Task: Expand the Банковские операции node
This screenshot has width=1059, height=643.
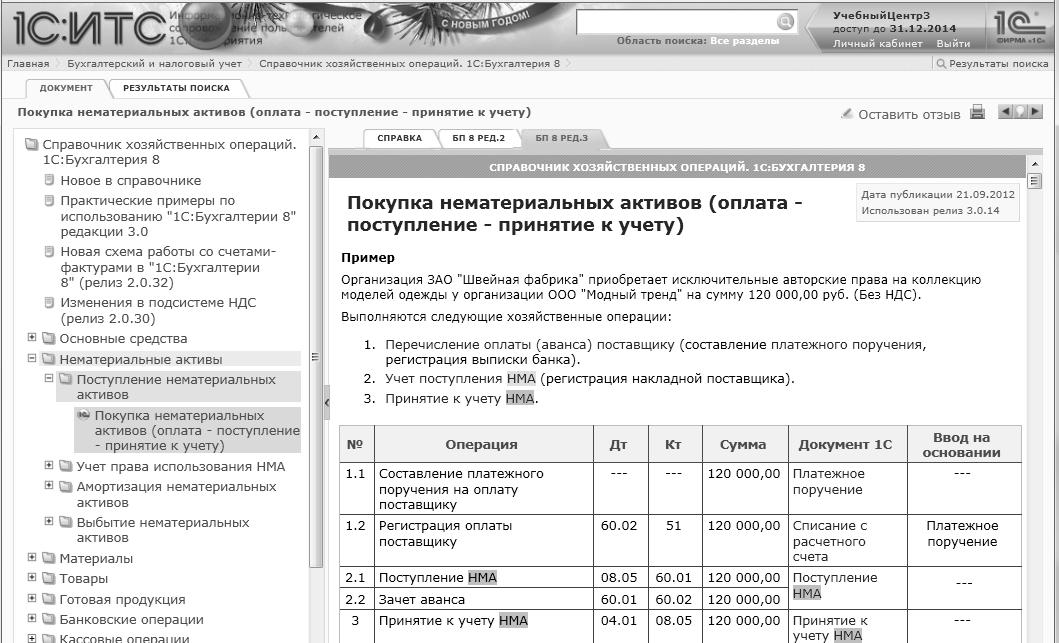Action: pyautogui.click(x=32, y=619)
